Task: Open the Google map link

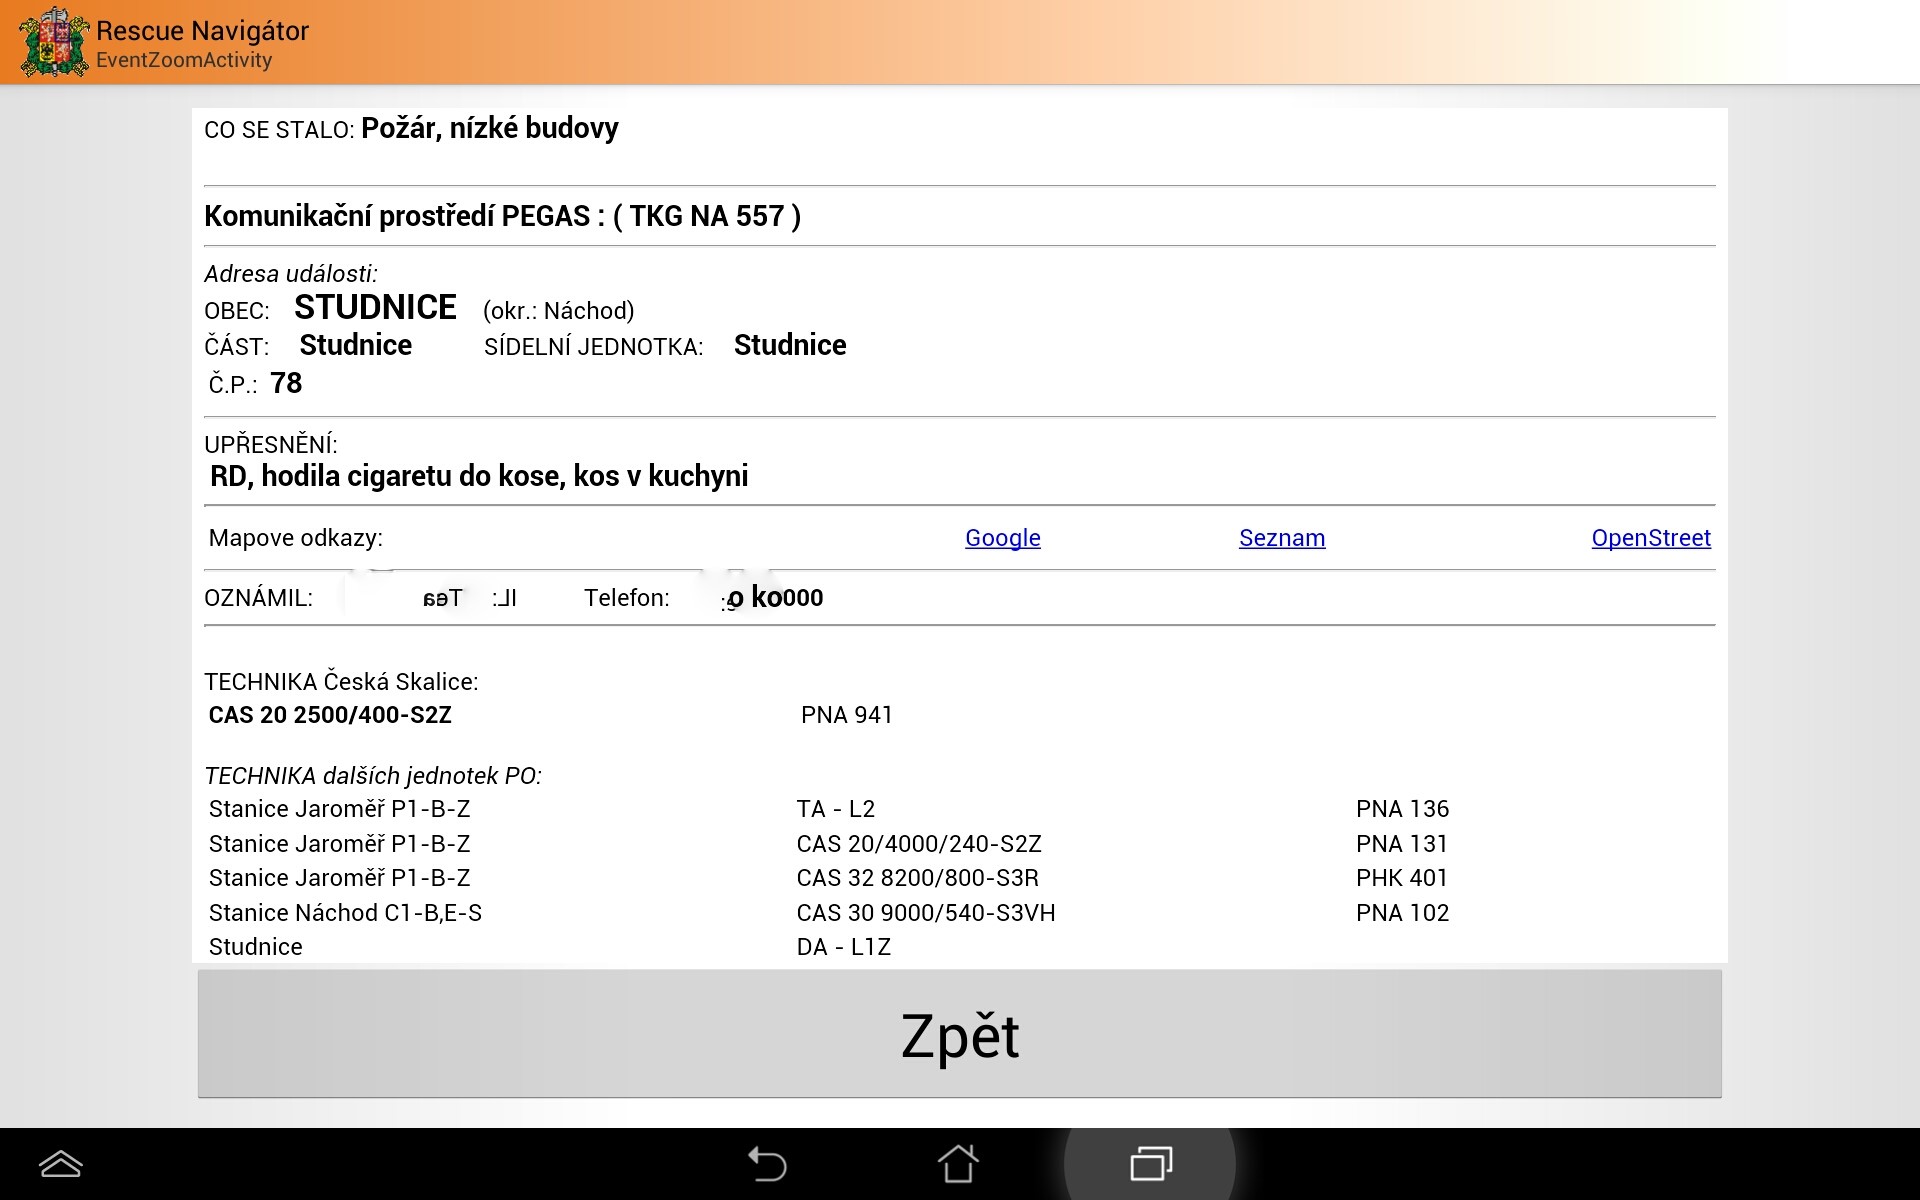Action: point(1002,538)
